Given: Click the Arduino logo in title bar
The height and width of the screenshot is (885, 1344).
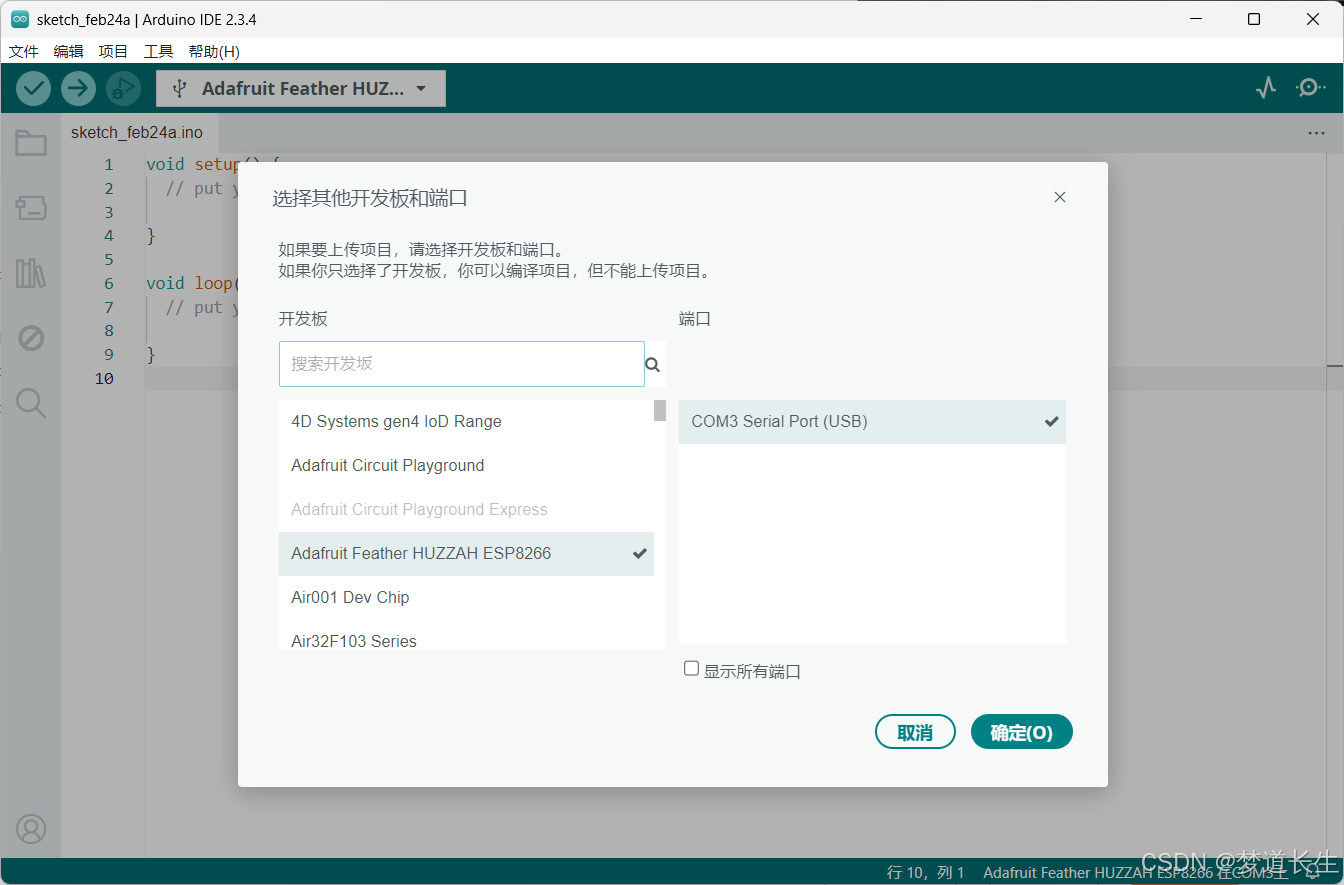Looking at the screenshot, I should (x=19, y=19).
